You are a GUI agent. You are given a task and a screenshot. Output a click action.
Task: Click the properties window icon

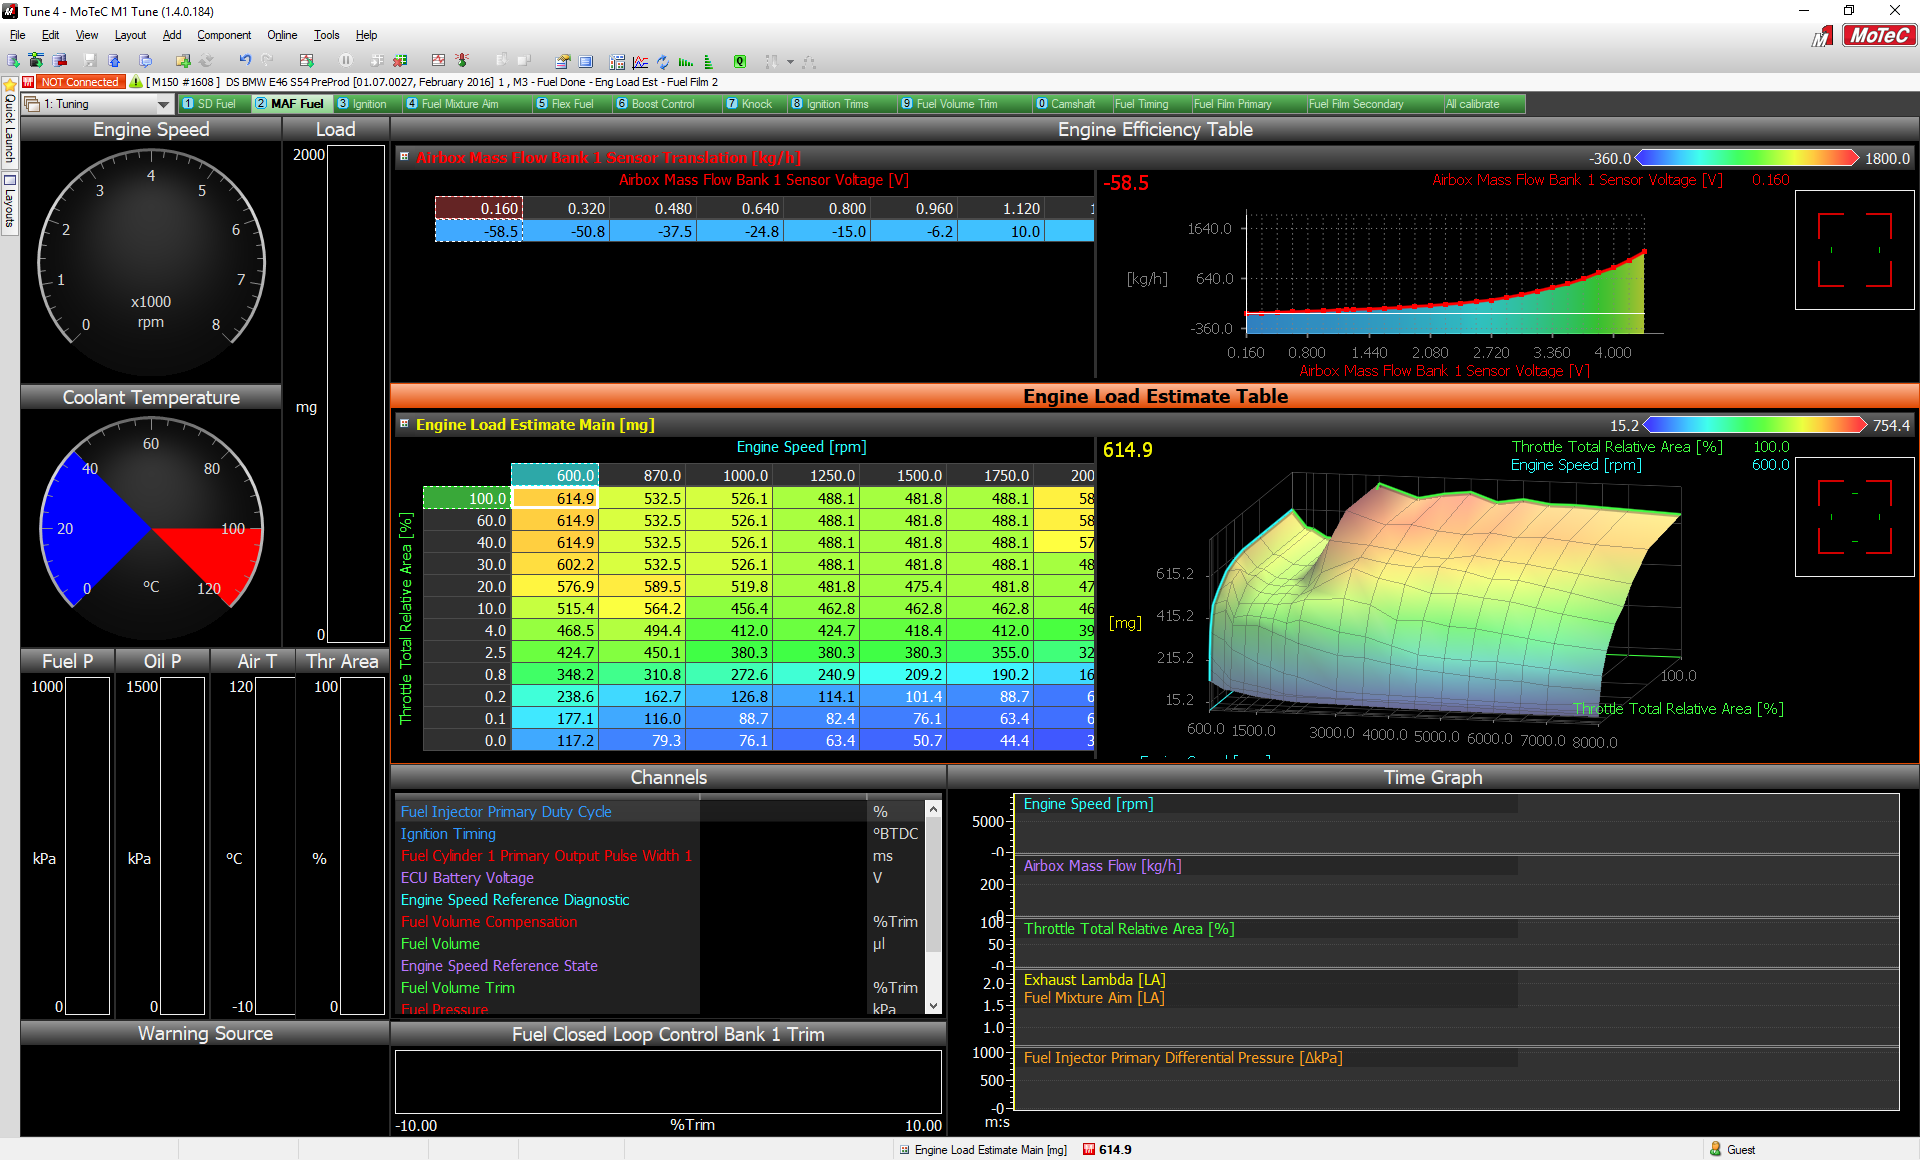point(563,61)
